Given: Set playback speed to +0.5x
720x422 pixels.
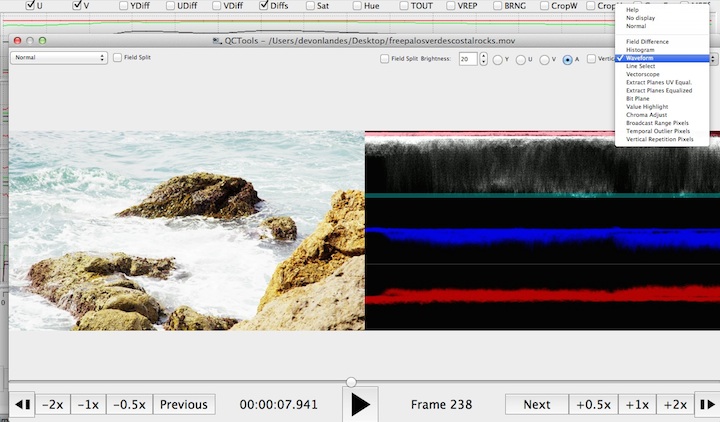Looking at the screenshot, I should (593, 405).
